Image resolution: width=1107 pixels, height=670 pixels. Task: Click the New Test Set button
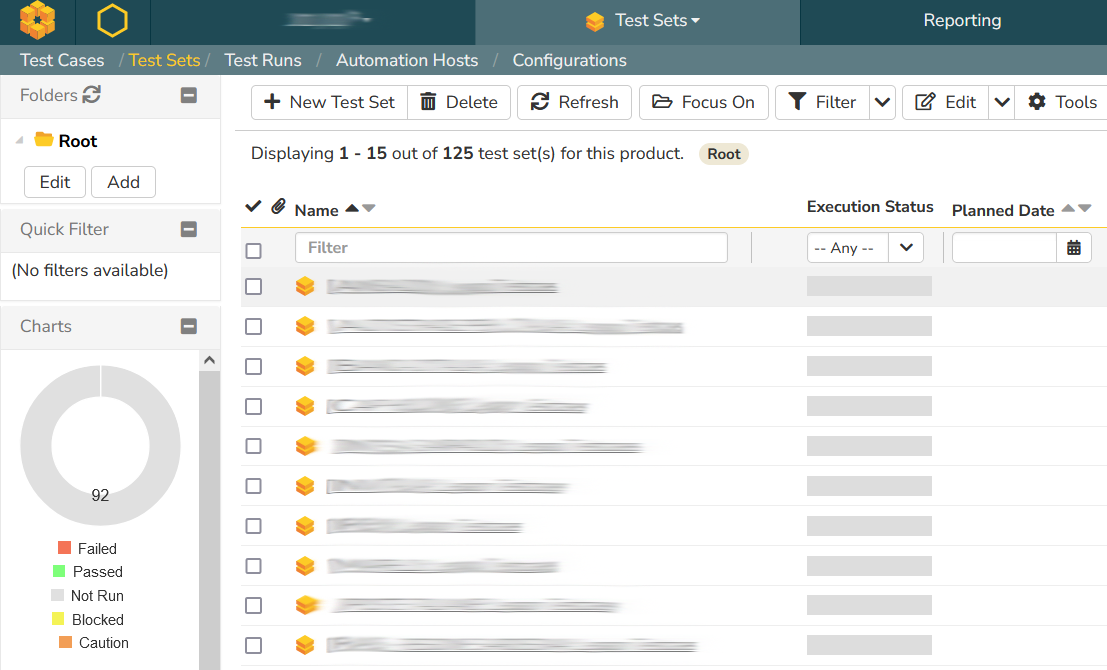pyautogui.click(x=329, y=102)
